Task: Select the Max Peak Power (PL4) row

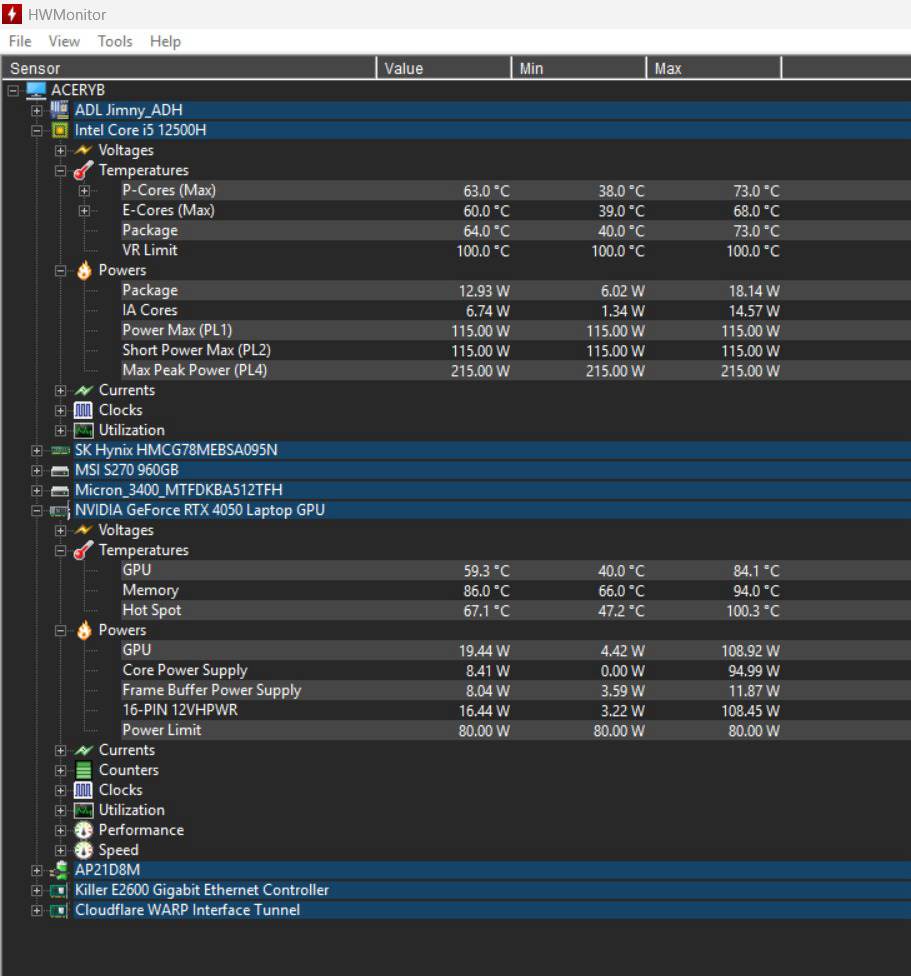Action: tap(516, 370)
